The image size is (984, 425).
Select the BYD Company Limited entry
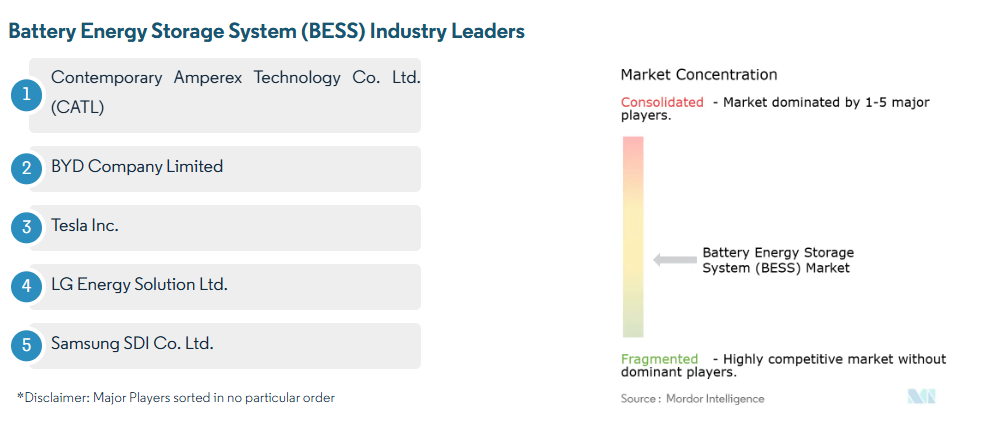click(137, 167)
